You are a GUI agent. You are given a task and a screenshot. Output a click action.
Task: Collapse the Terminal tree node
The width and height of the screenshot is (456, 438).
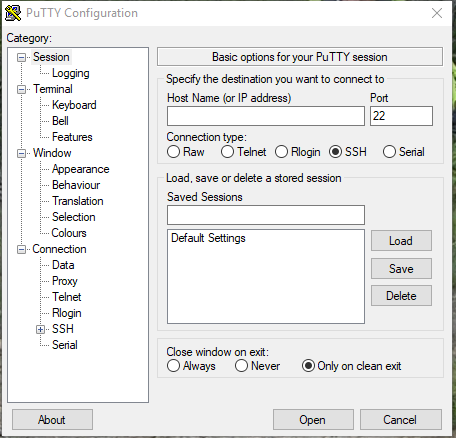pos(21,89)
